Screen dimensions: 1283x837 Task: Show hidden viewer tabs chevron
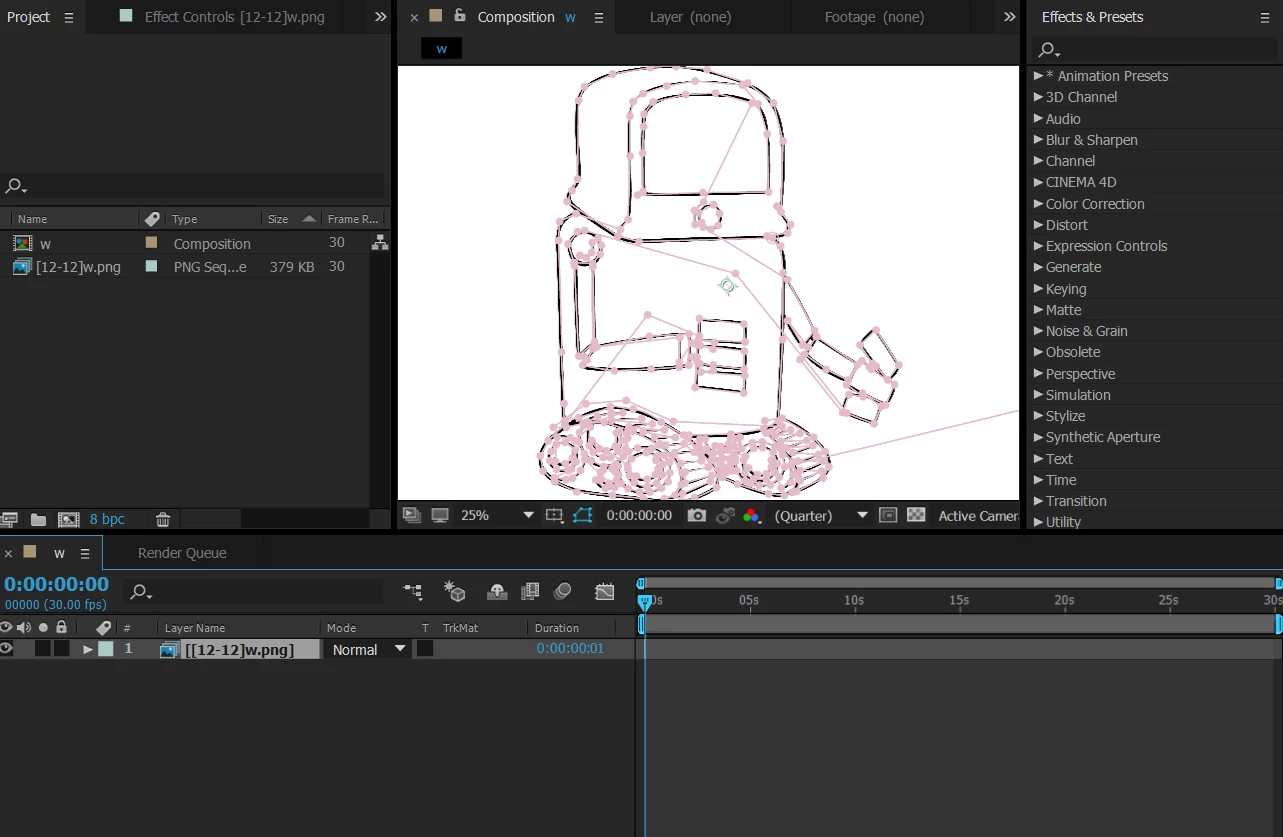click(1009, 17)
